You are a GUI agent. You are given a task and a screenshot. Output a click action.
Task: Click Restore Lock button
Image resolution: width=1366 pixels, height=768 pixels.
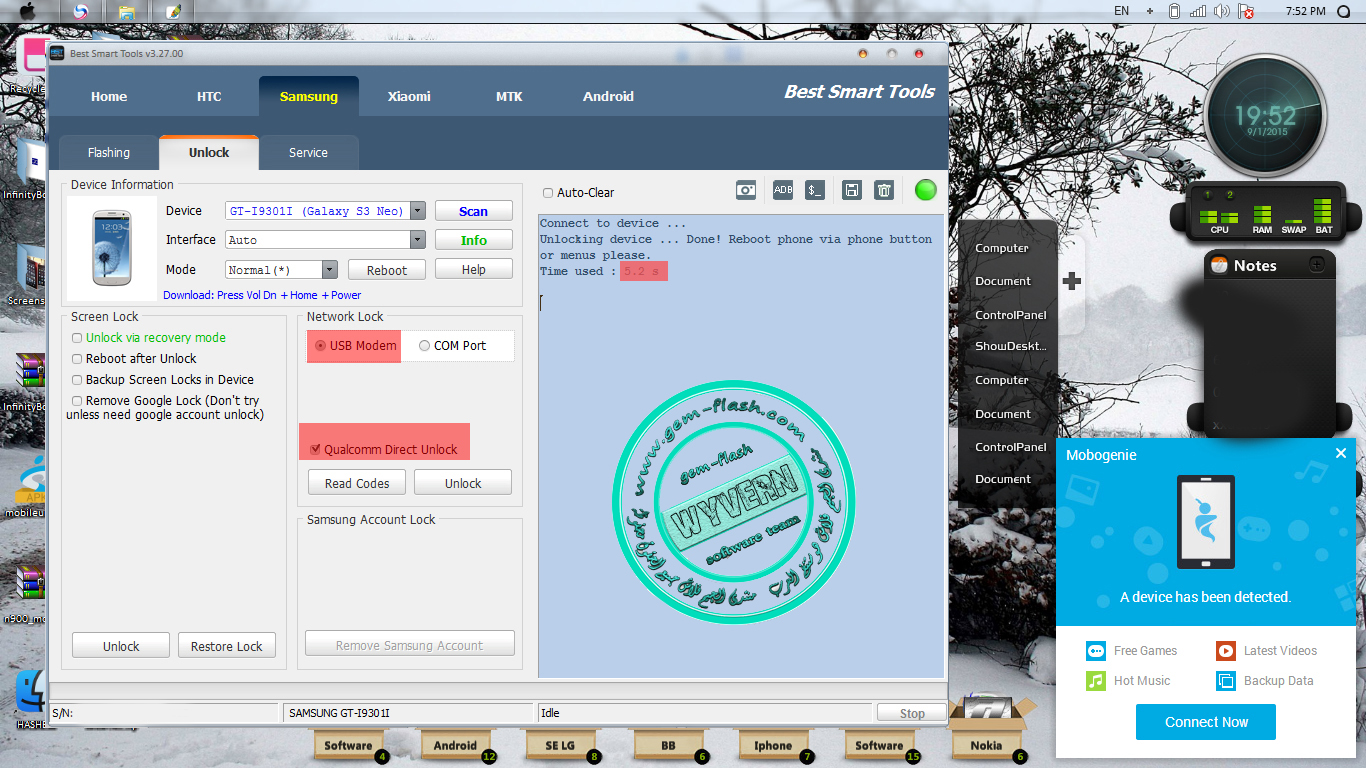tap(227, 646)
